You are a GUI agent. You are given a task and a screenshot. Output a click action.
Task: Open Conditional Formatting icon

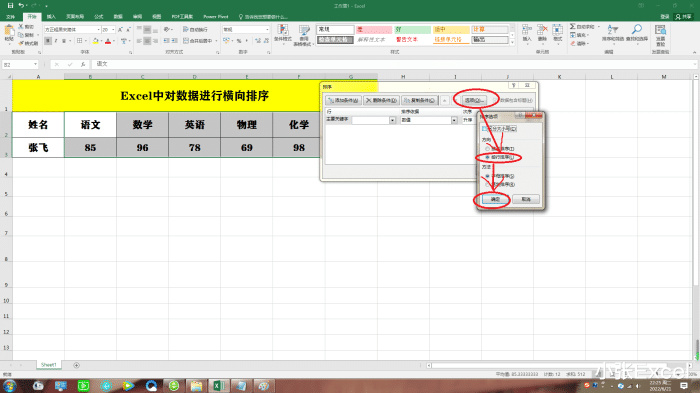click(x=283, y=30)
